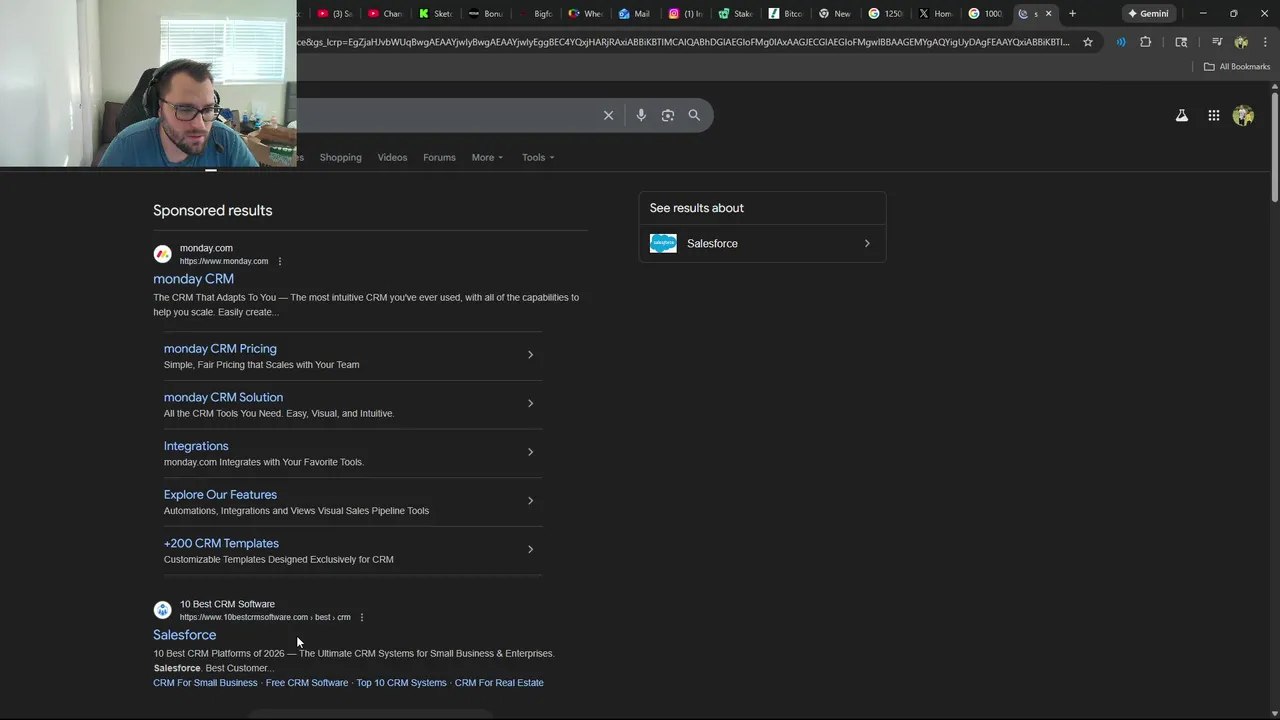The width and height of the screenshot is (1280, 720).
Task: Switch to the Instagram tab
Action: [685, 14]
